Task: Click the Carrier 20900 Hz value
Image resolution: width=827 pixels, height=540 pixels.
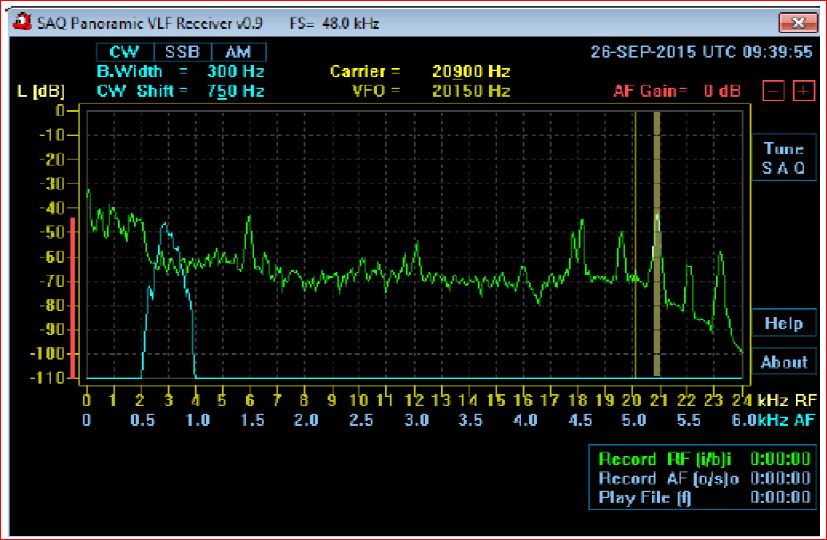Action: (471, 71)
